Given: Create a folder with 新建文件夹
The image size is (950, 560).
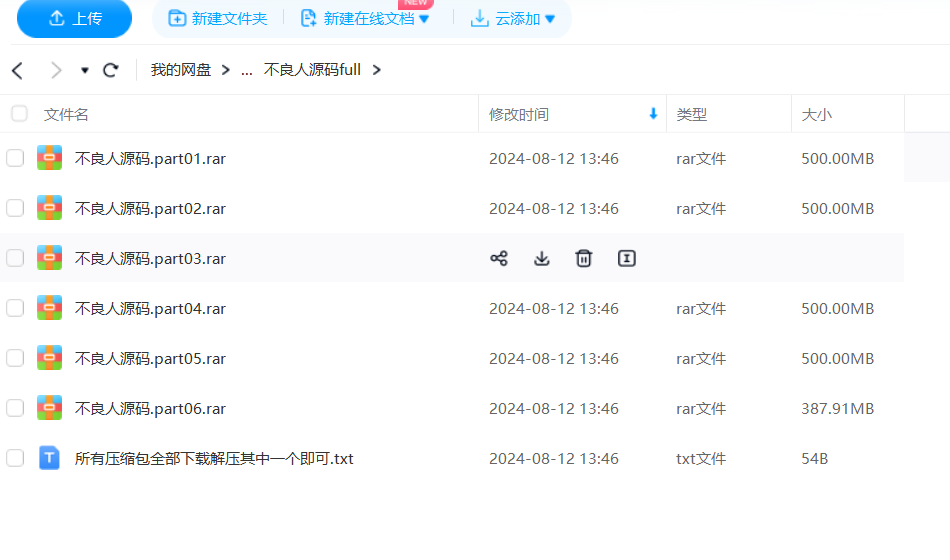Looking at the screenshot, I should [218, 18].
